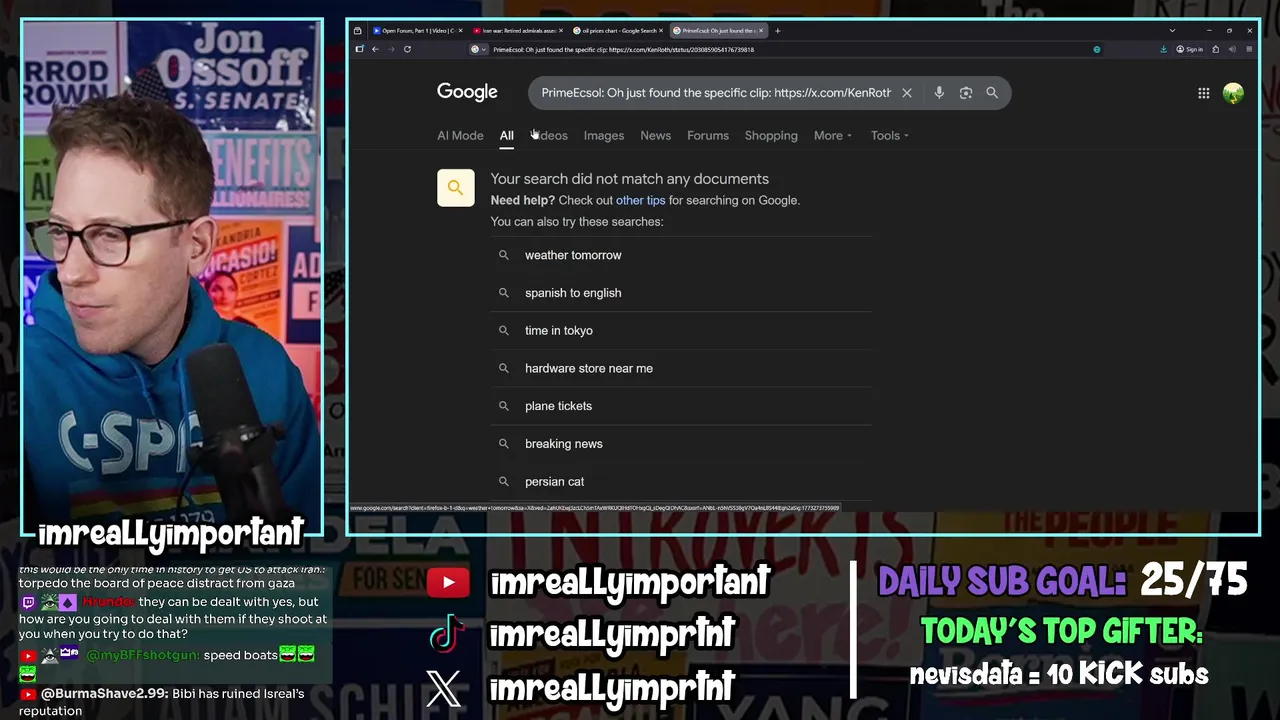1280x720 pixels.
Task: Open Google Lens image search
Action: [x=966, y=93]
